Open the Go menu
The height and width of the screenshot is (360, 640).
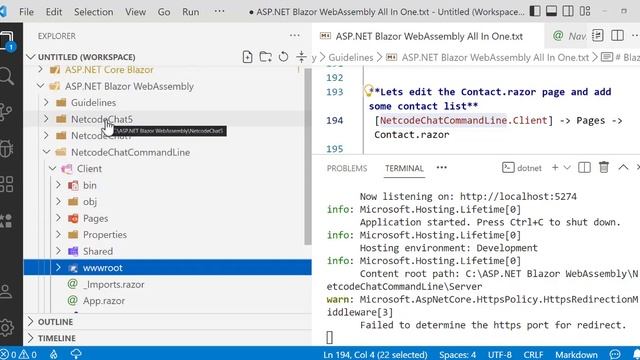pos(164,12)
